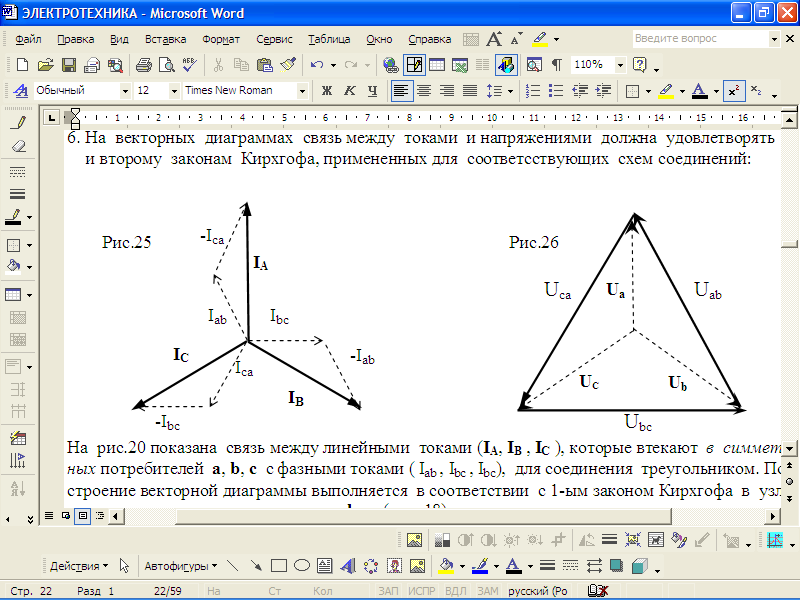
Task: Save the document with diskette icon
Action: click(68, 65)
